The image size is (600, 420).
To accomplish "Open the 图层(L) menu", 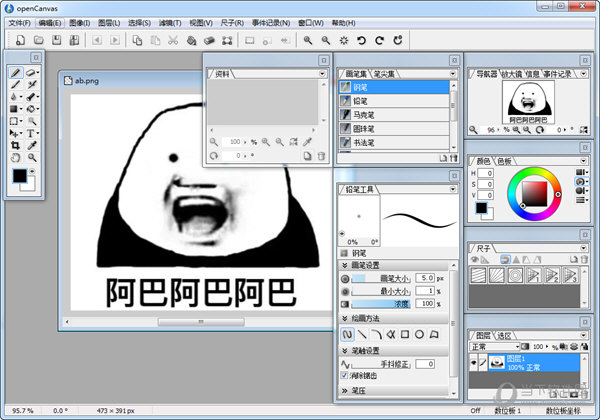I will [x=109, y=23].
